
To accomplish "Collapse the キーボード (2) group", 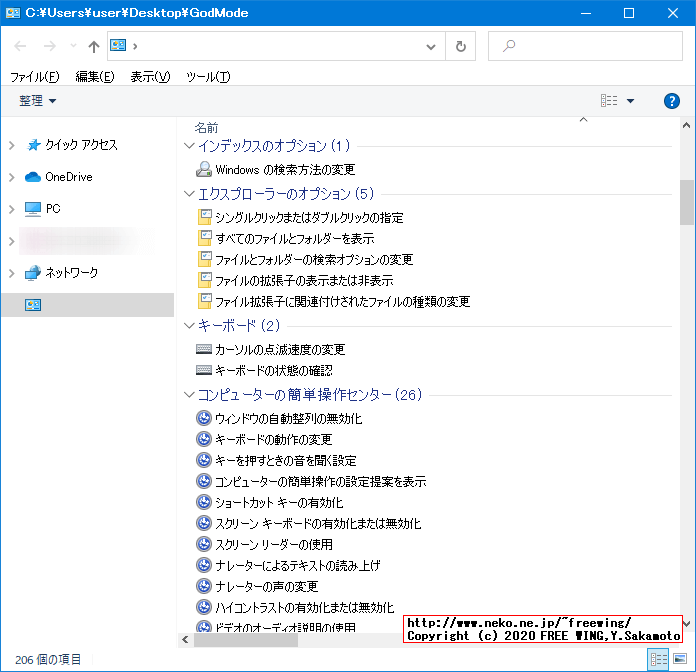I will click(190, 326).
